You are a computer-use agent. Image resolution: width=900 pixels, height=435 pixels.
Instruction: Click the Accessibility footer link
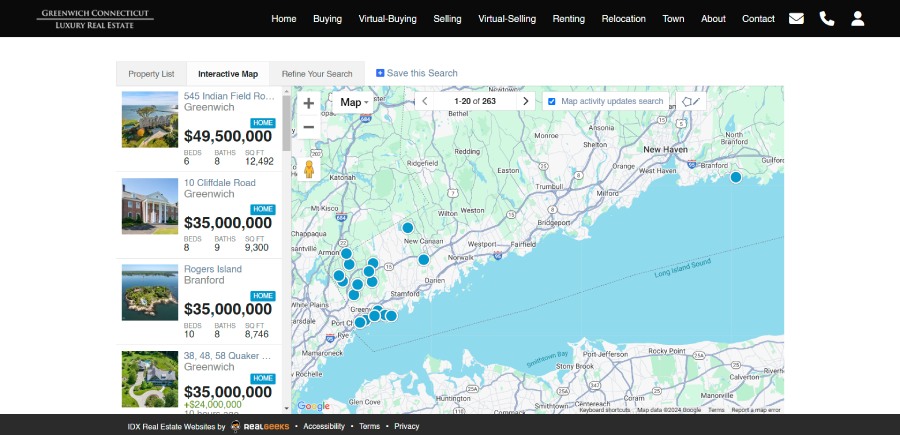(324, 426)
